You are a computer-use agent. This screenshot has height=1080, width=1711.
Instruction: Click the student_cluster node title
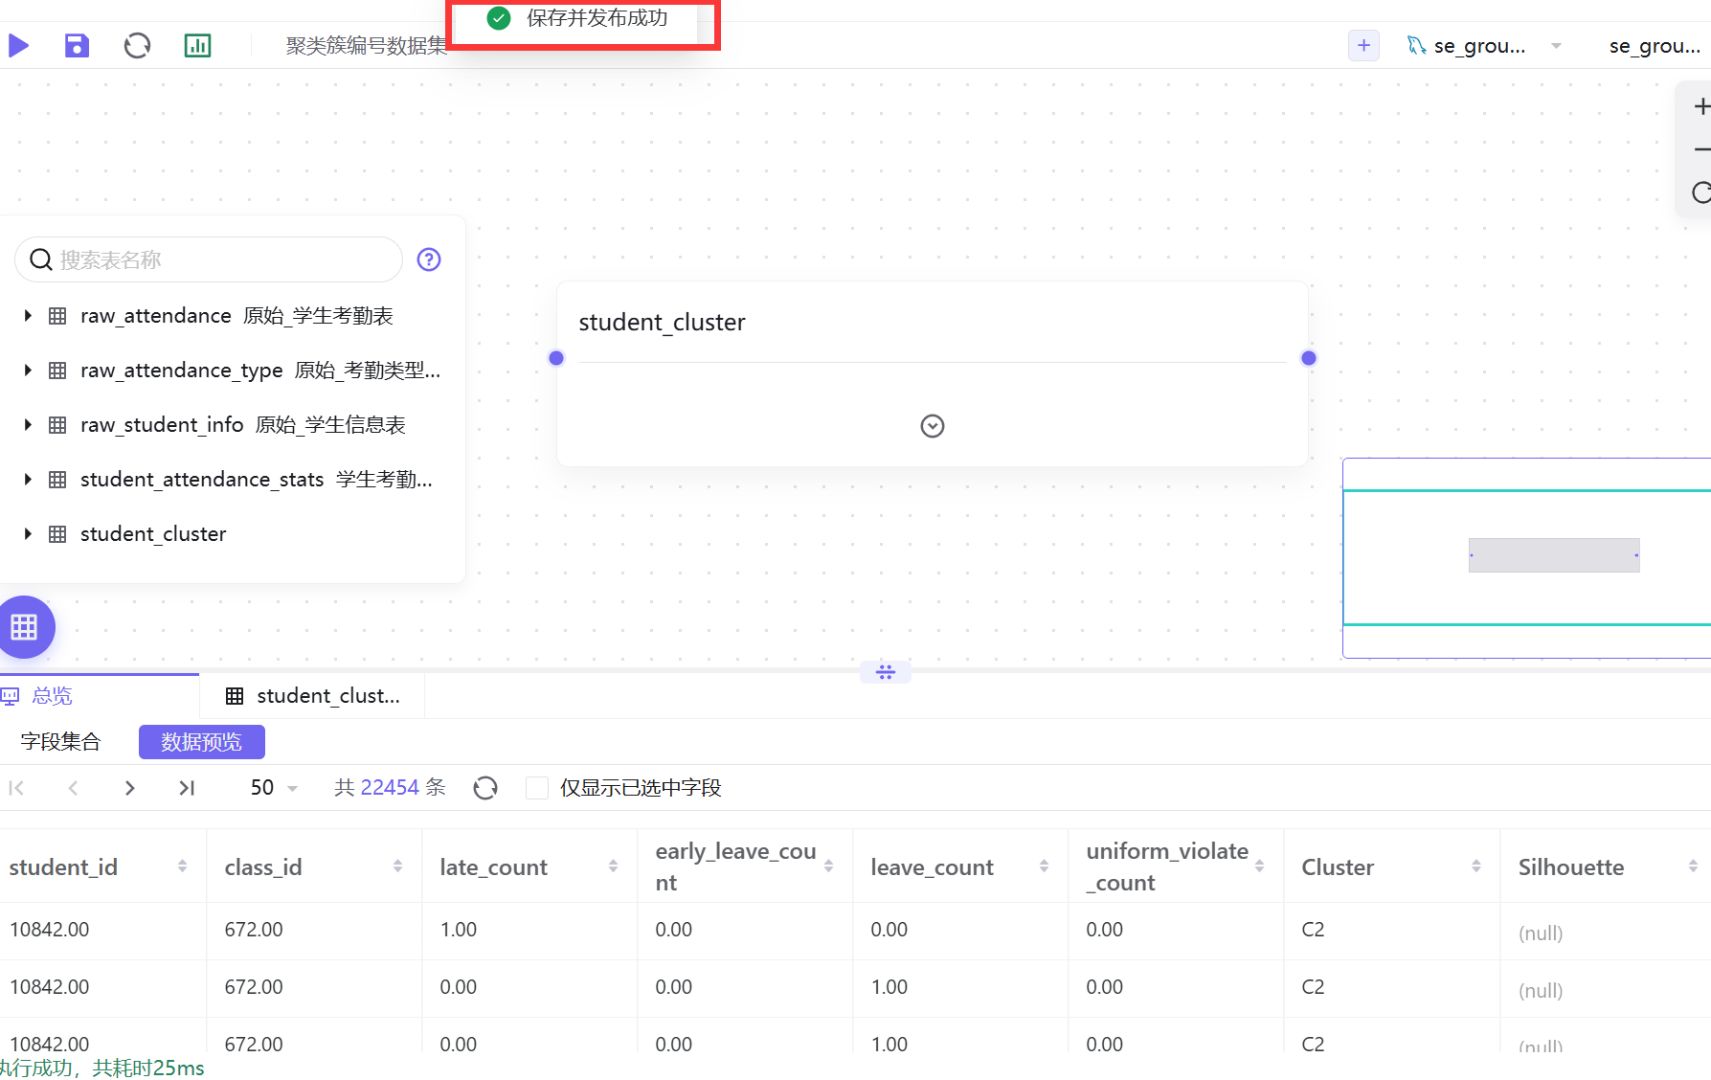coord(662,322)
